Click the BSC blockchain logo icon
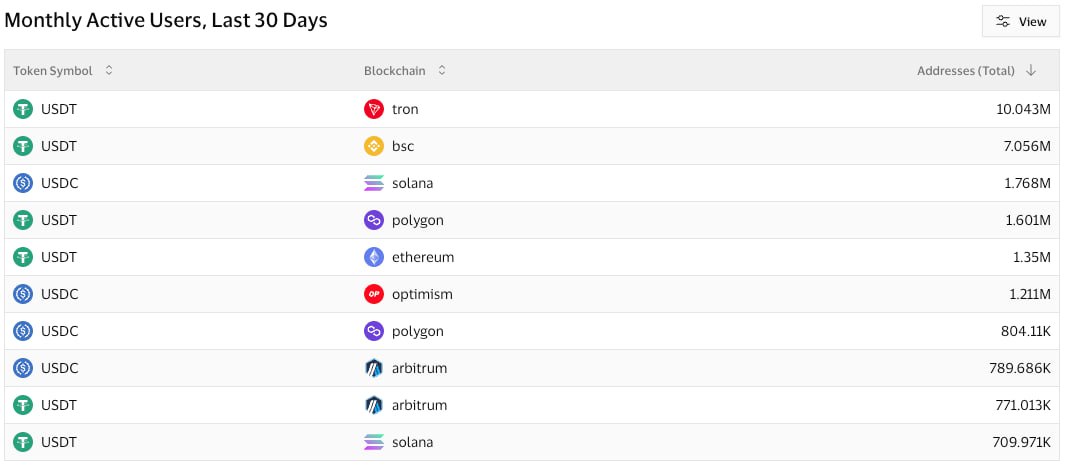The height and width of the screenshot is (469, 1065). click(x=374, y=146)
